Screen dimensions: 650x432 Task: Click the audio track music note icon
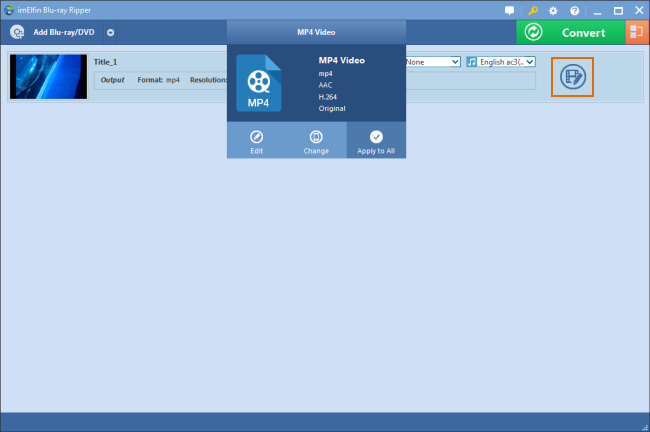pos(471,62)
